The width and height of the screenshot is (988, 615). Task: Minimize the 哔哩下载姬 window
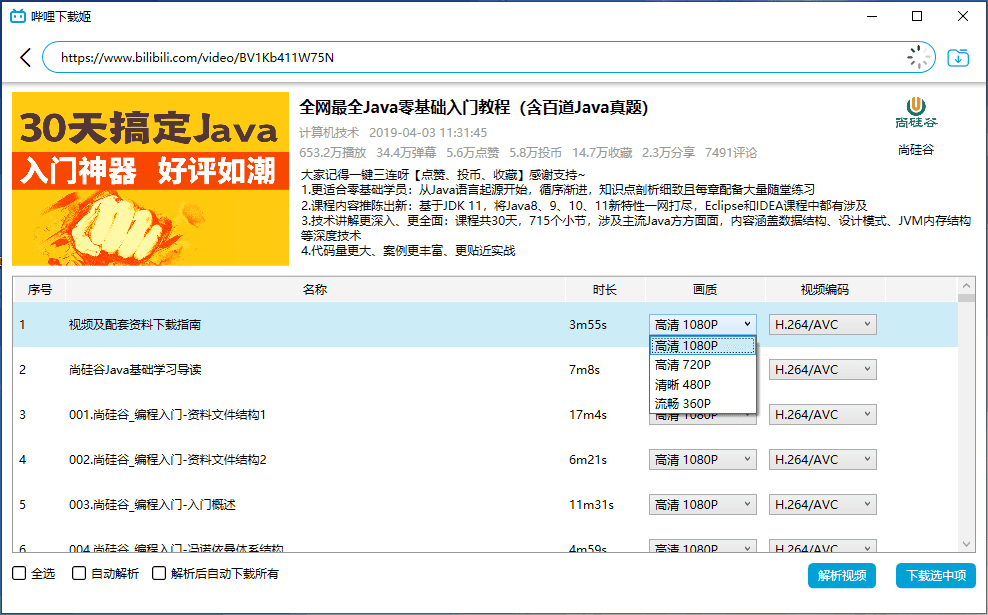point(871,16)
